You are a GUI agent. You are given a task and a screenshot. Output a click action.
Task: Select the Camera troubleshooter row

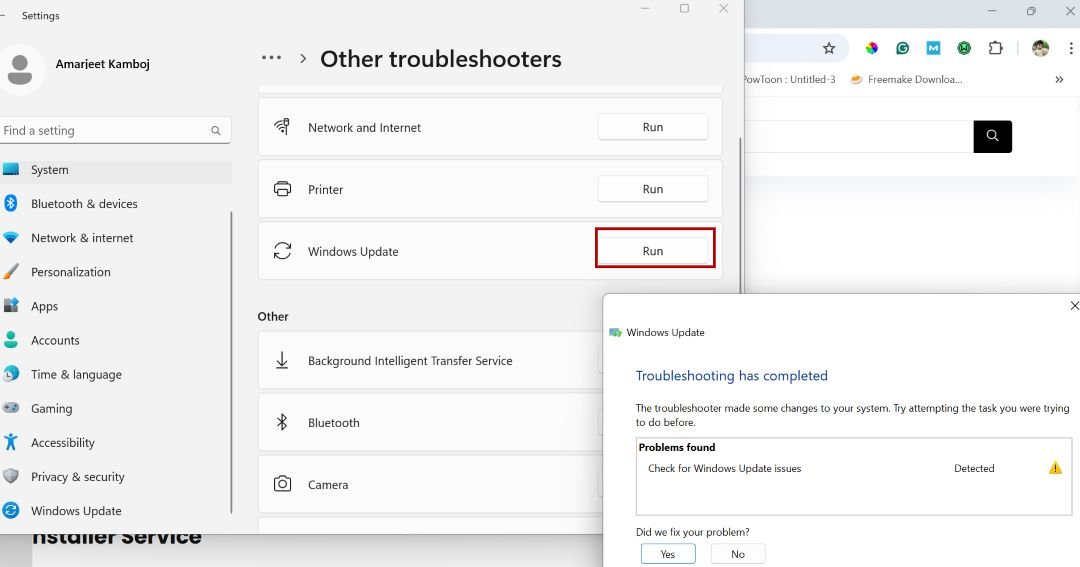pyautogui.click(x=430, y=484)
